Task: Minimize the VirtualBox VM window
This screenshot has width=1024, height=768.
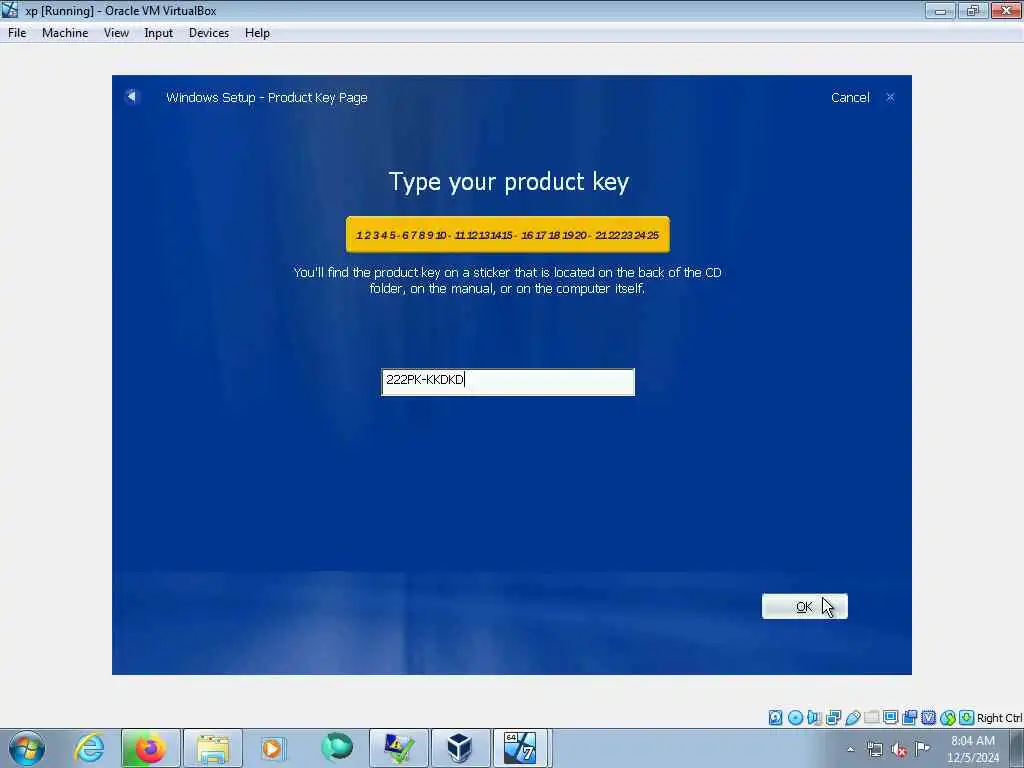Action: tap(940, 10)
